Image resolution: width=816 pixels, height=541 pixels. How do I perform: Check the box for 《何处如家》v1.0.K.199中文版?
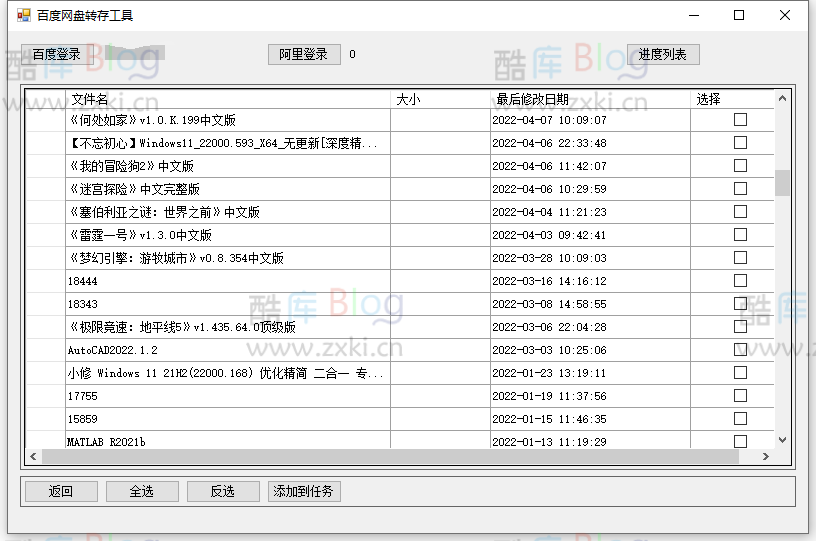pos(740,120)
